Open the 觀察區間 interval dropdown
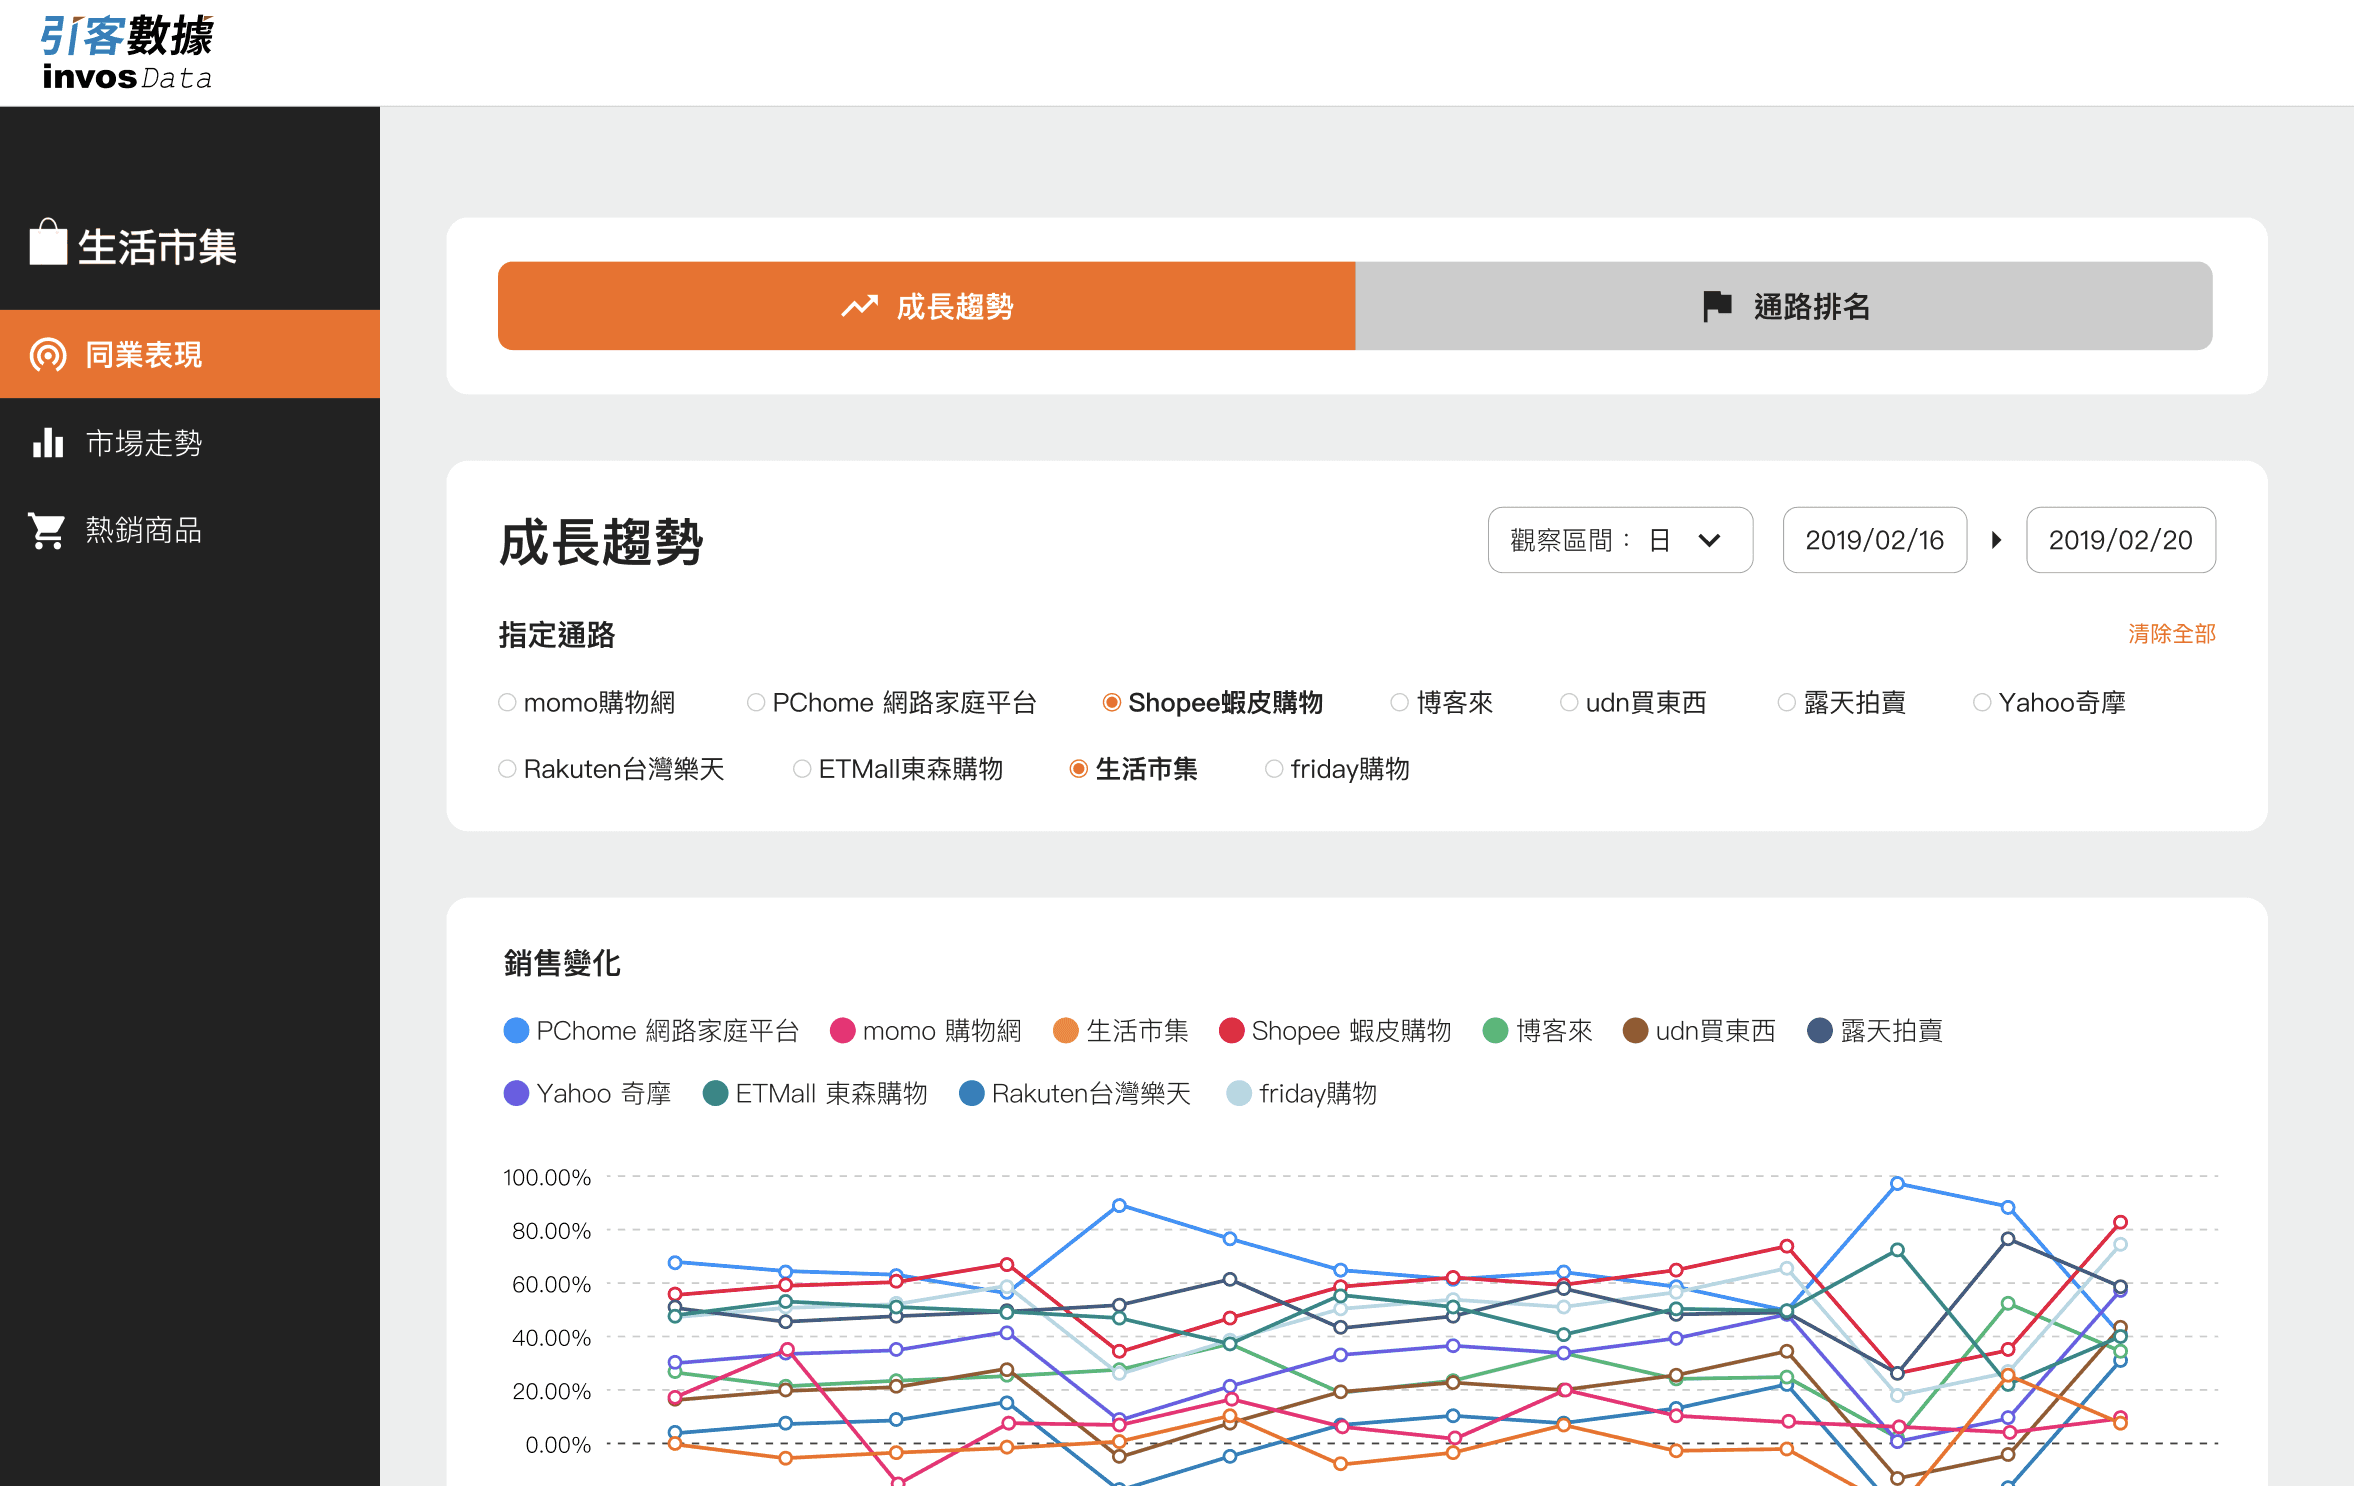Image resolution: width=2354 pixels, height=1486 pixels. click(x=1619, y=541)
